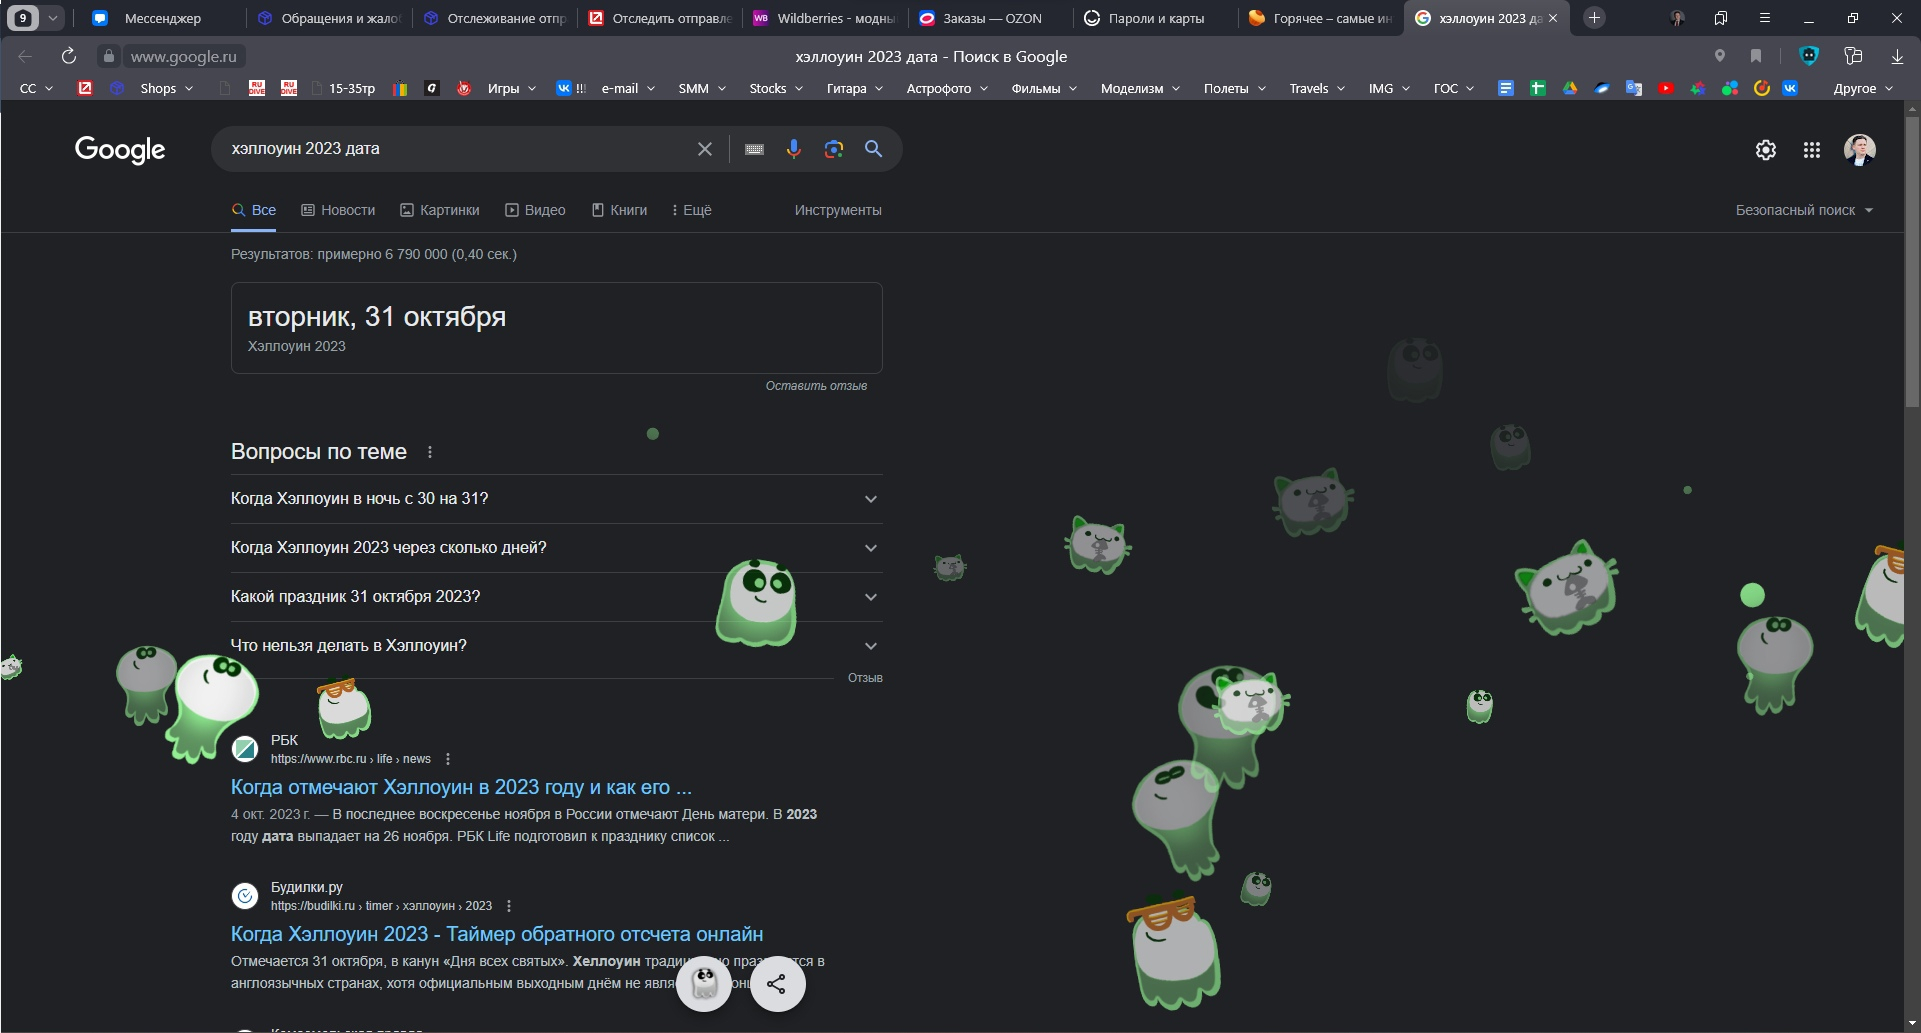Reload the page with the refresh icon

[x=68, y=56]
